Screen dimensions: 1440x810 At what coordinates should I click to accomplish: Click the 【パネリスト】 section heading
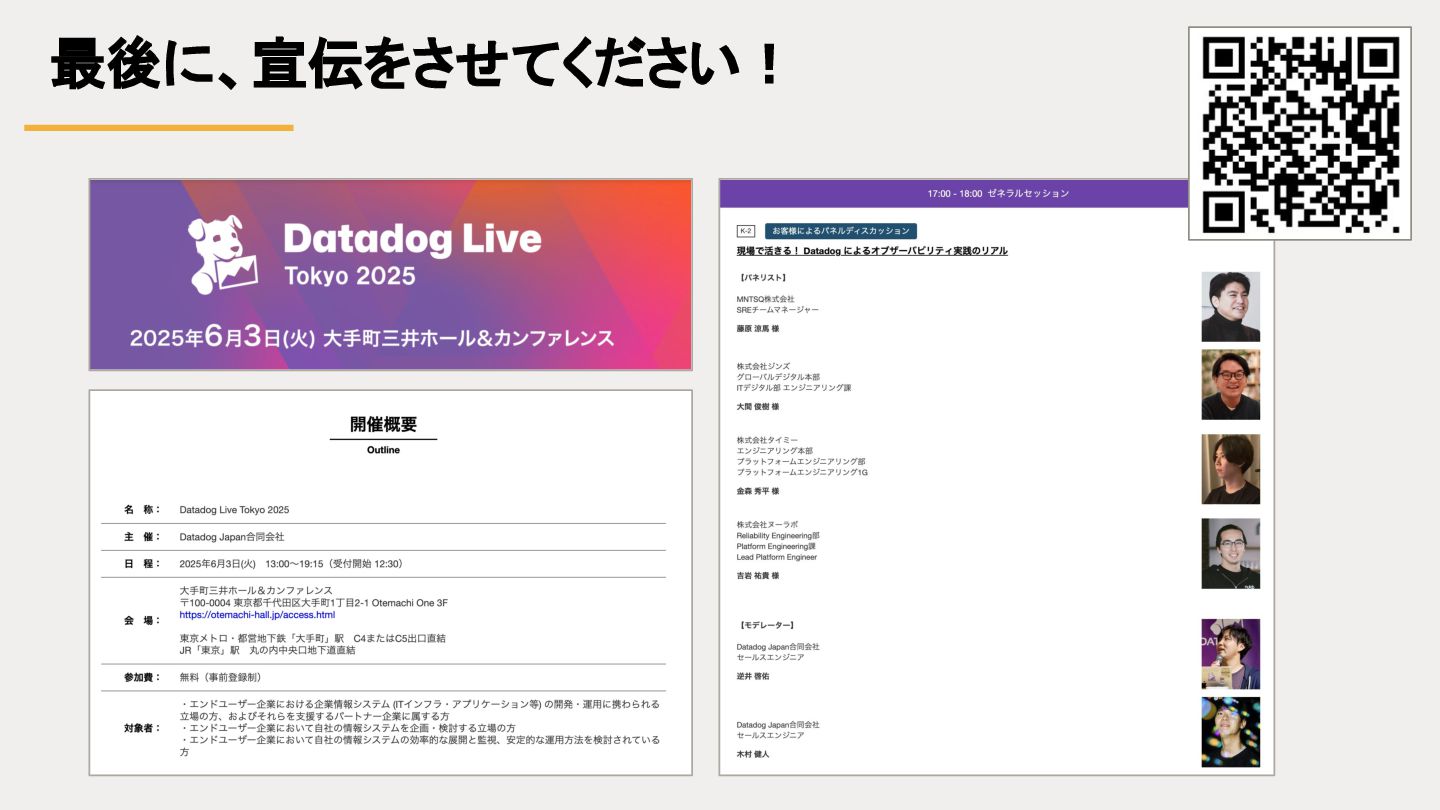pos(762,278)
